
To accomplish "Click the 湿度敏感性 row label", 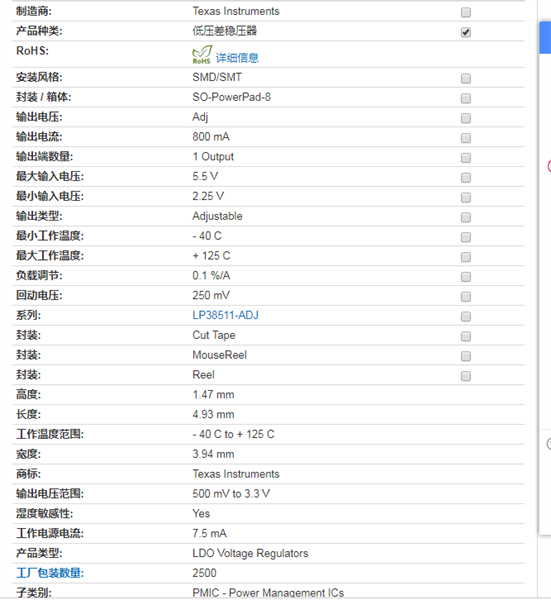I will pyautogui.click(x=44, y=514).
